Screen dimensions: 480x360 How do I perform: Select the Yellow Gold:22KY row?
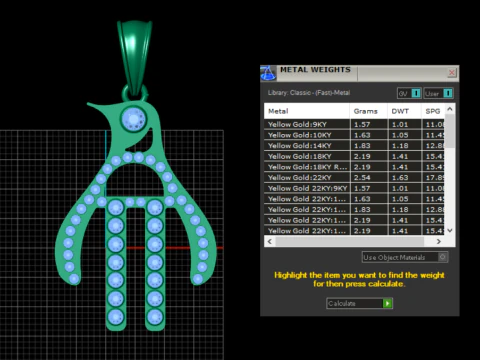click(x=354, y=178)
